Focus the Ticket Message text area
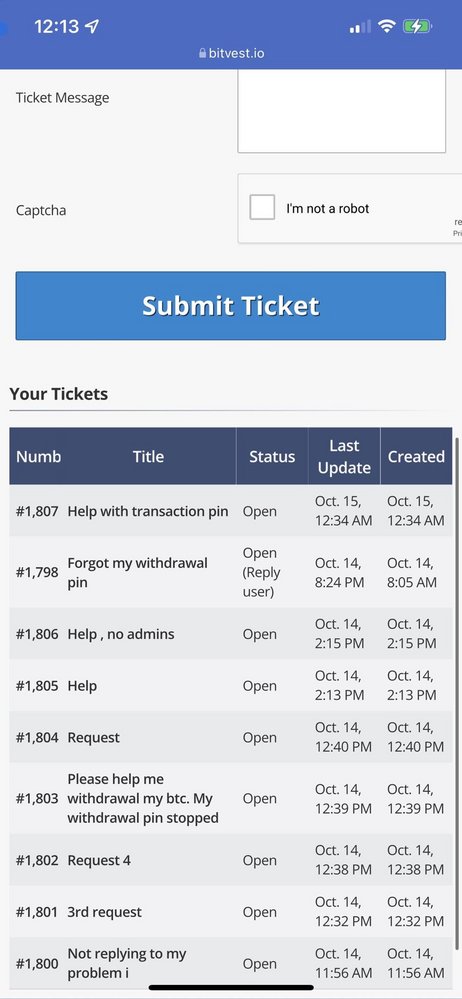The width and height of the screenshot is (462, 999). [x=342, y=110]
